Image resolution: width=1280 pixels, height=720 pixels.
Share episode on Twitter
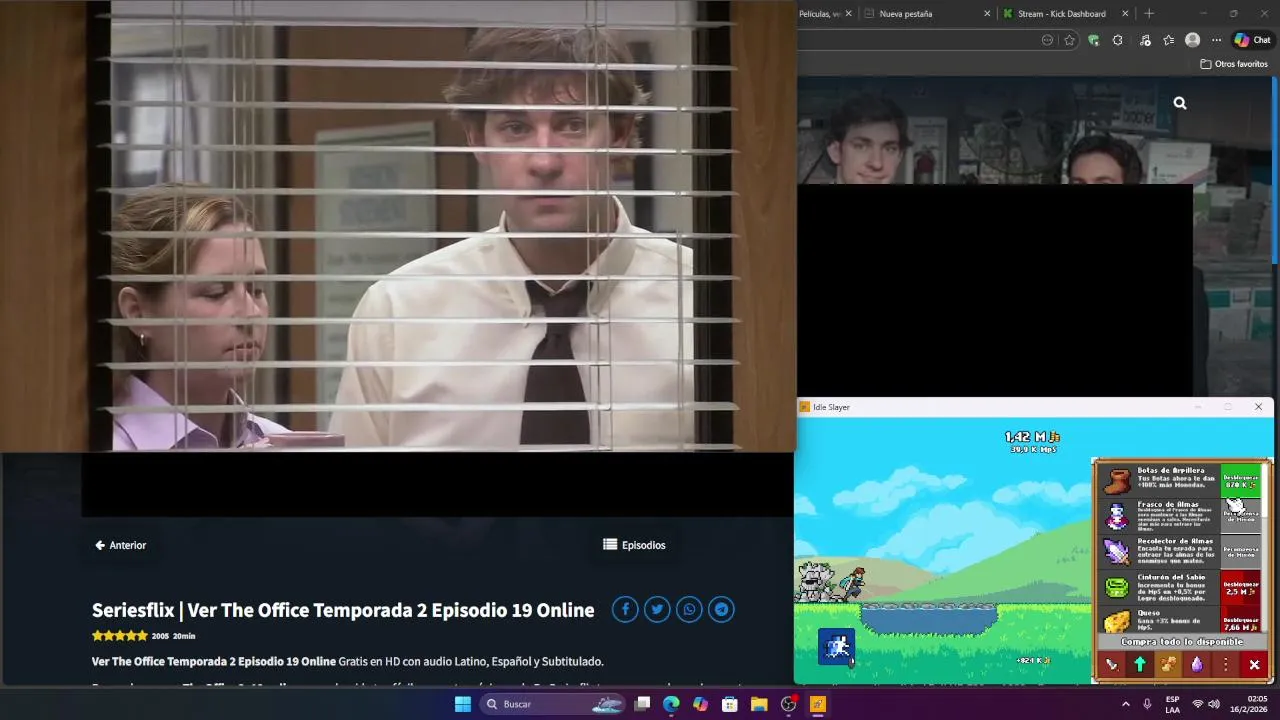click(657, 609)
